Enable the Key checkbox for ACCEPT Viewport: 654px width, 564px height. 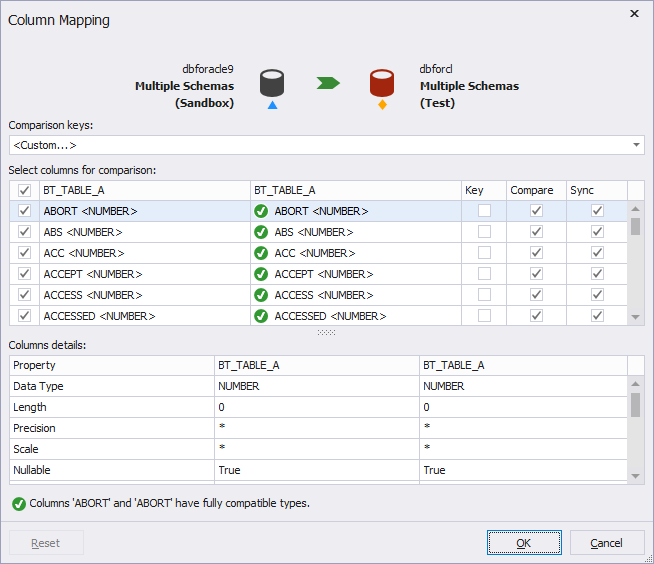[x=484, y=274]
